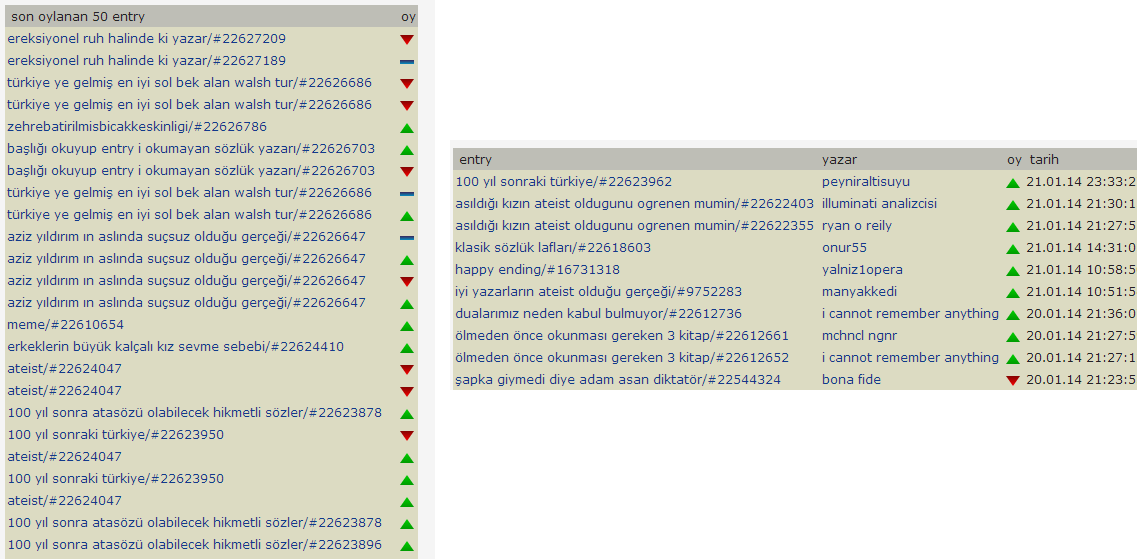
Task: Click red downvote arrow beside entry #22627209
Action: click(x=406, y=39)
